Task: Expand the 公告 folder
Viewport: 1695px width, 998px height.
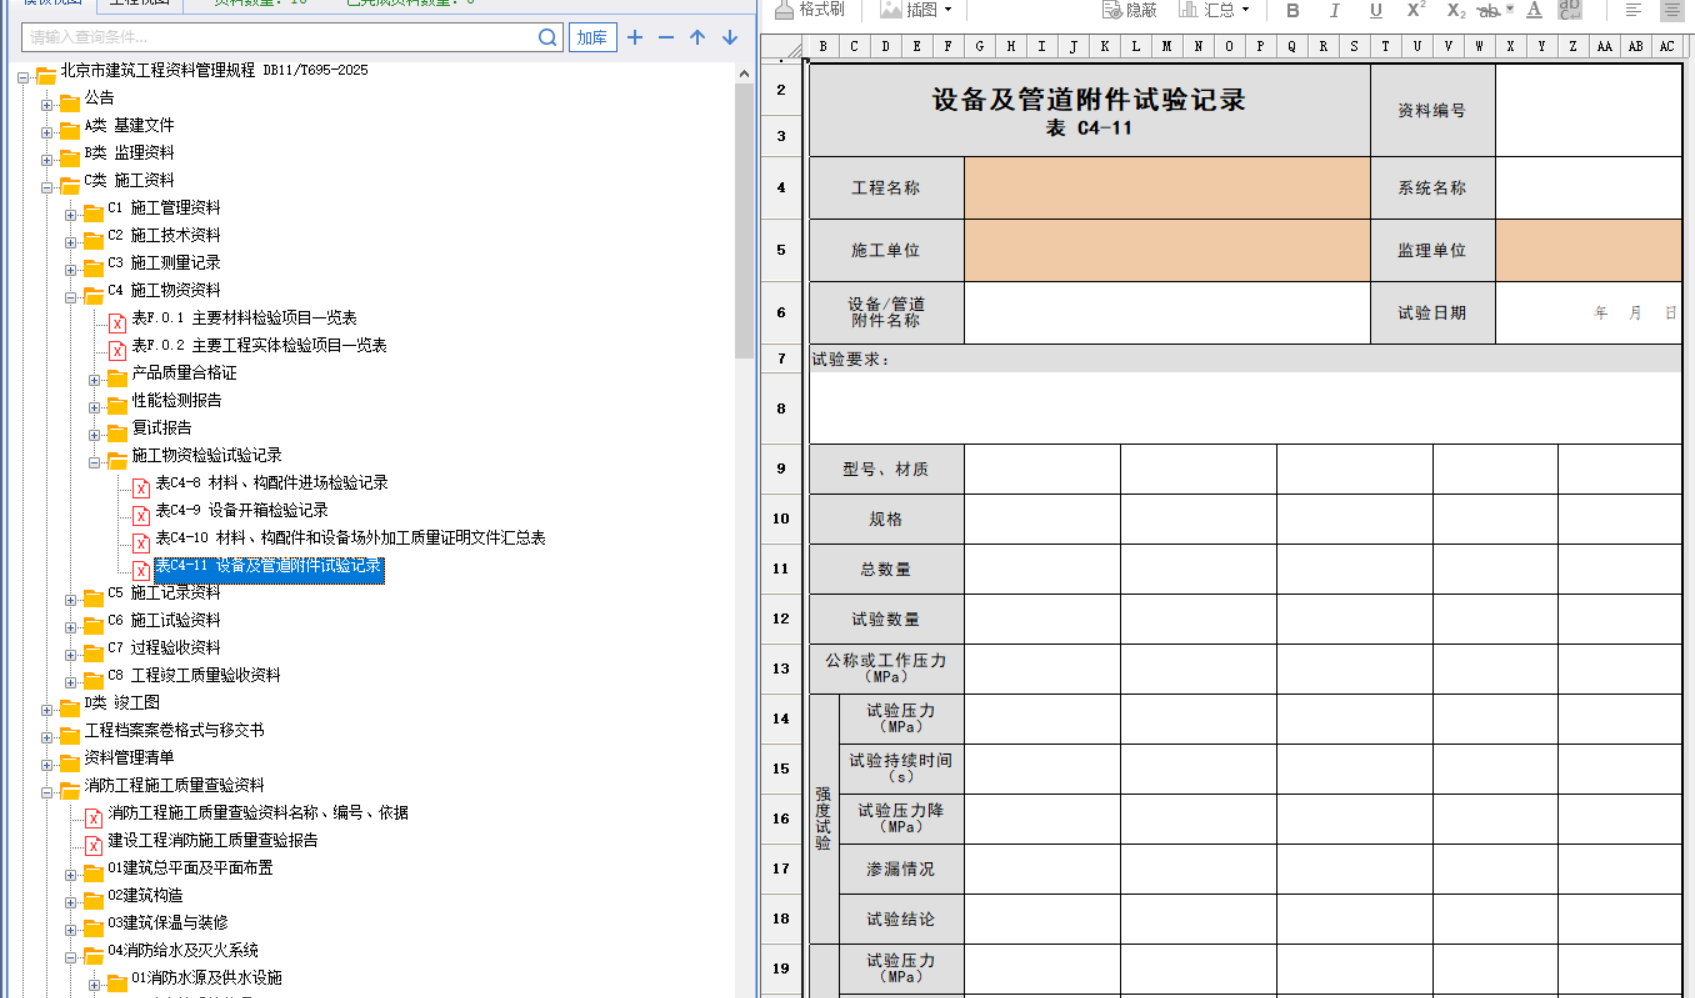Action: click(47, 105)
